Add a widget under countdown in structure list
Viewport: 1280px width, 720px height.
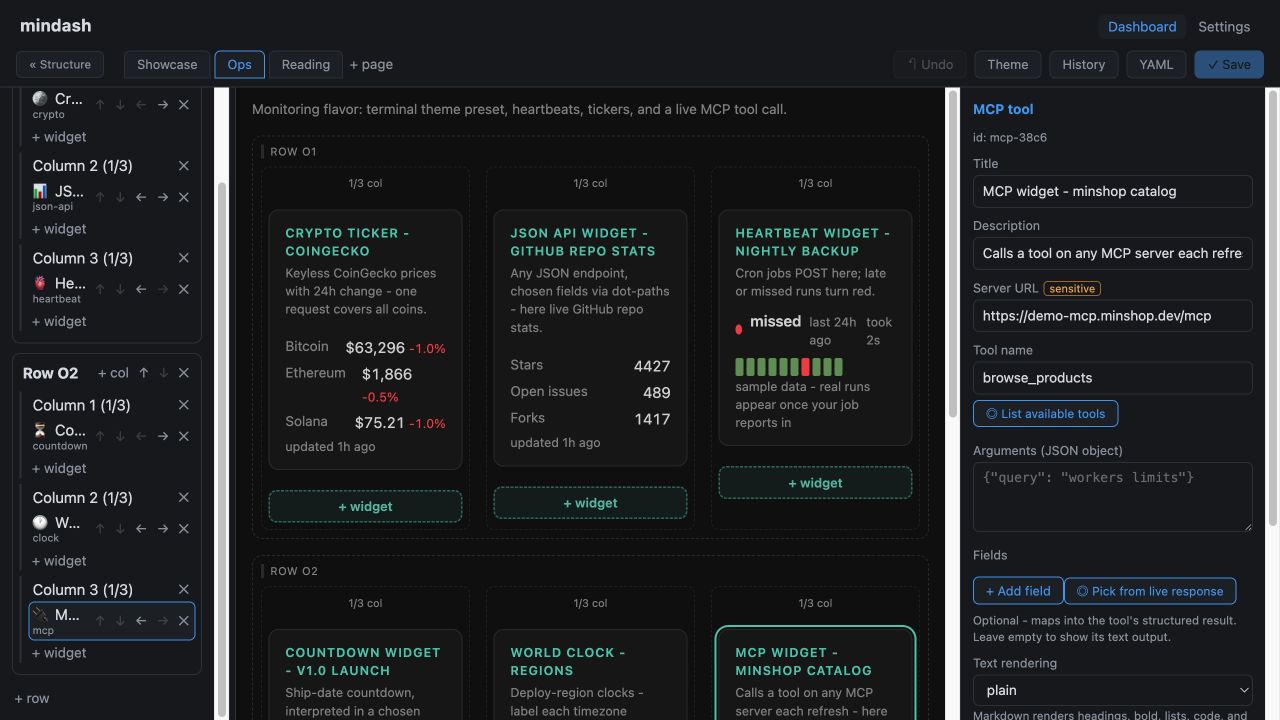tap(59, 468)
